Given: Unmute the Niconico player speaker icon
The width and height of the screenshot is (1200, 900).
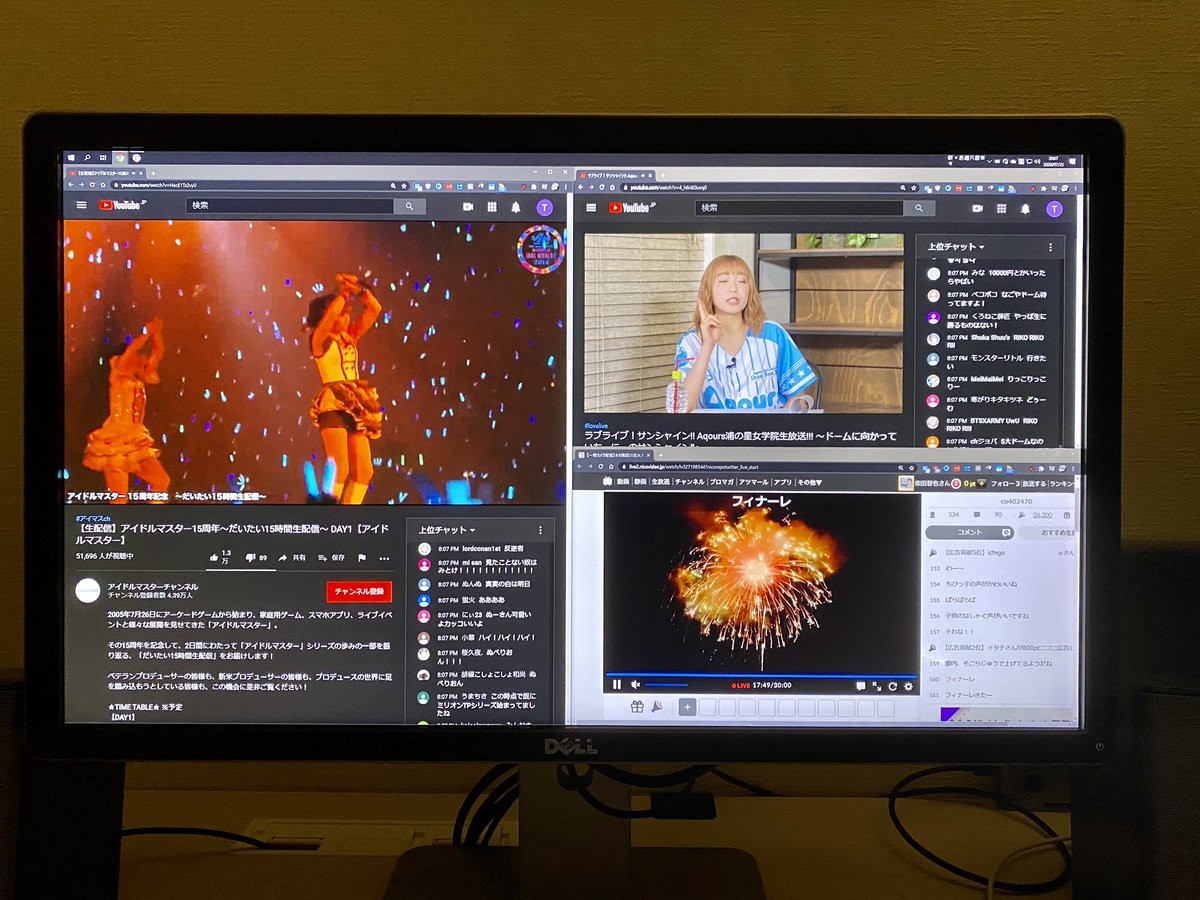Looking at the screenshot, I should 636,685.
